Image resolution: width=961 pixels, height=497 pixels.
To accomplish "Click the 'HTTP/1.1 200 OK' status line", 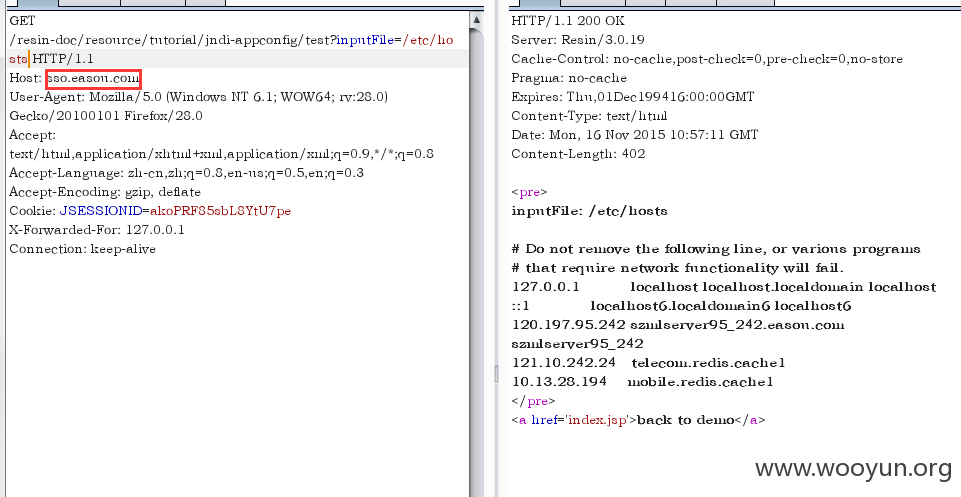I will [568, 21].
